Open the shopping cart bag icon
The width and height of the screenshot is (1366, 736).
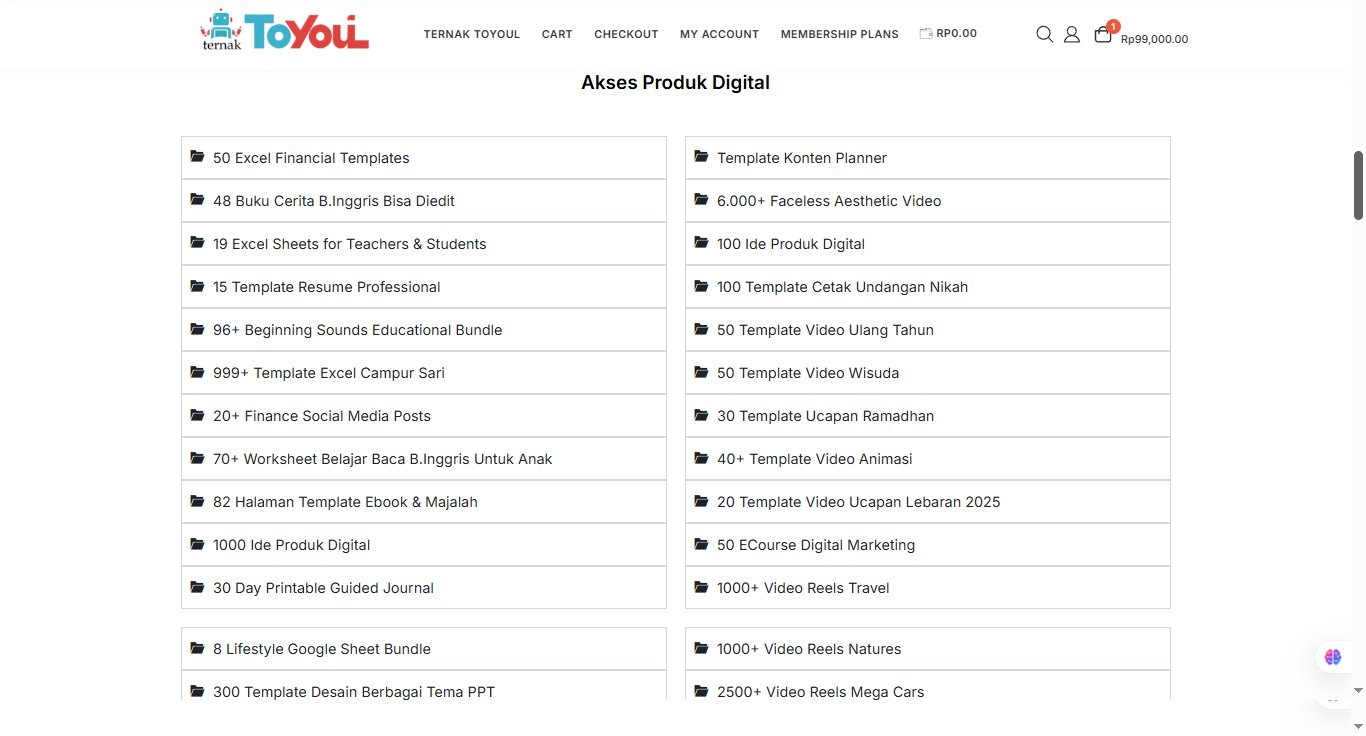click(x=1103, y=34)
